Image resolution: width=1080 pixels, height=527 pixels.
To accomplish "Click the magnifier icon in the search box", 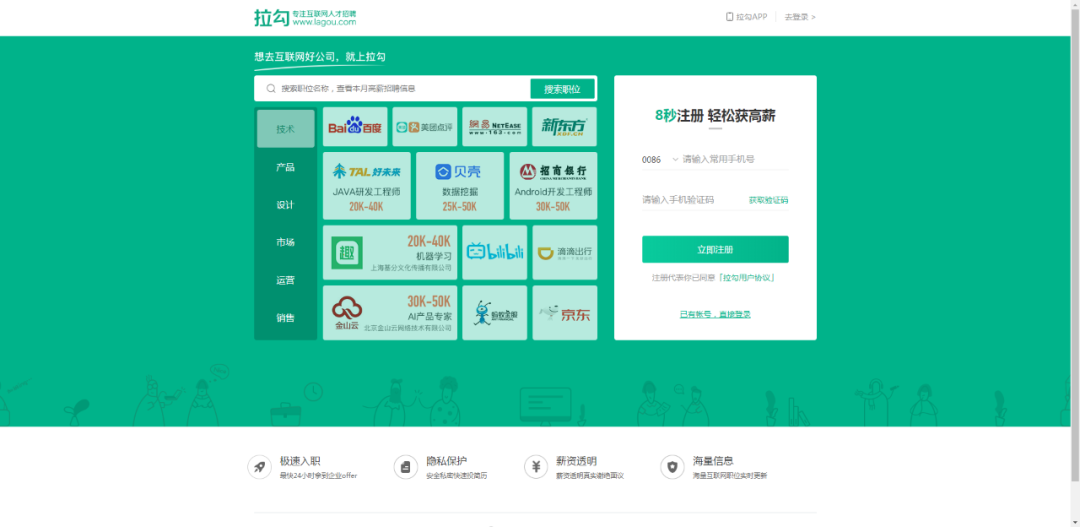I will 271,88.
